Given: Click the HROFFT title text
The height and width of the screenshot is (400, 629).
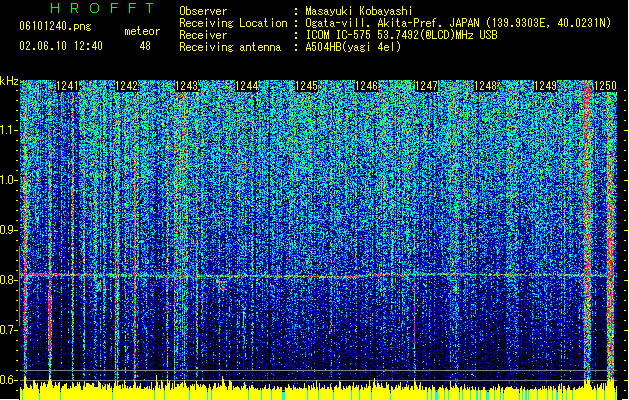Looking at the screenshot, I should [102, 8].
